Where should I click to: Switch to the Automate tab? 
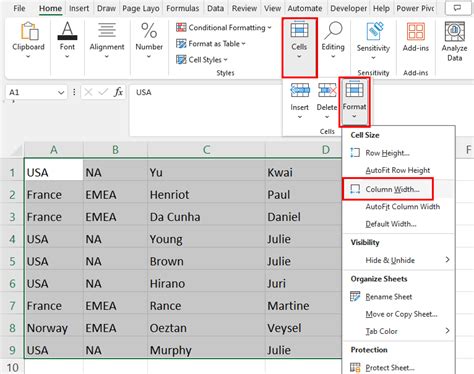point(305,8)
